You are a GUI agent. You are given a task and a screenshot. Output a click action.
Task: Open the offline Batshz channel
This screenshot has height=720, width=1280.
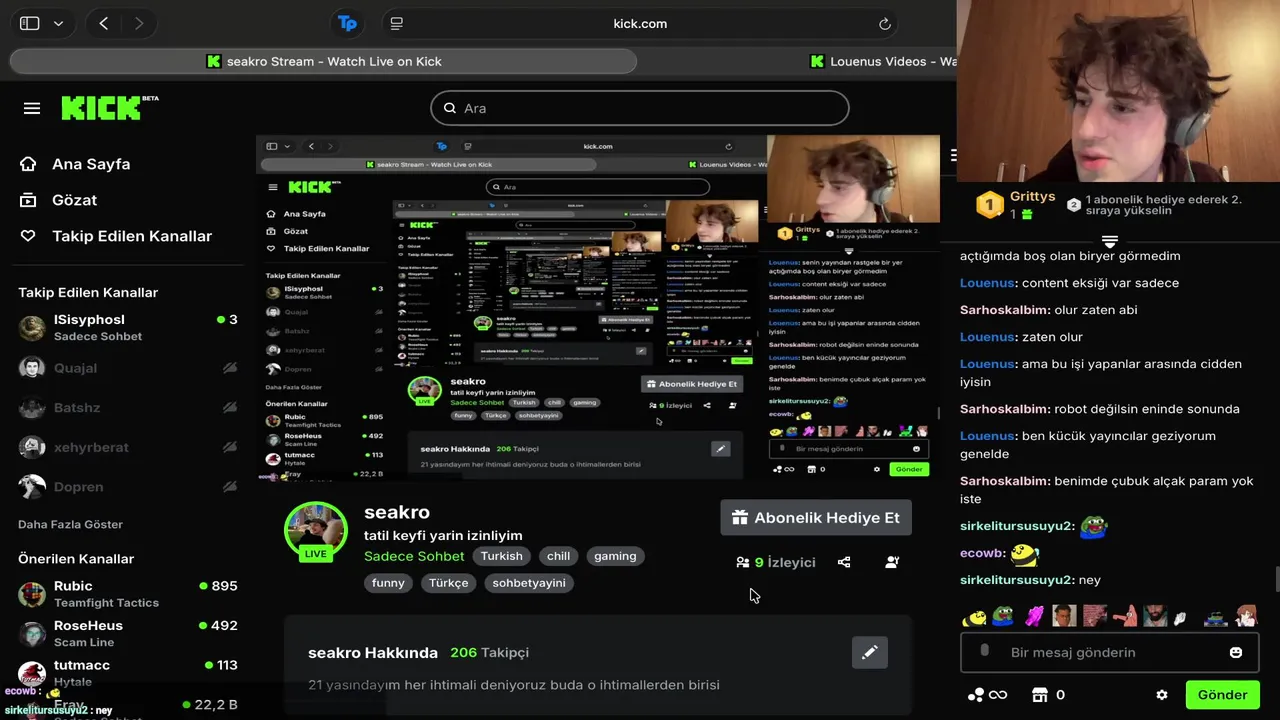[x=128, y=407]
